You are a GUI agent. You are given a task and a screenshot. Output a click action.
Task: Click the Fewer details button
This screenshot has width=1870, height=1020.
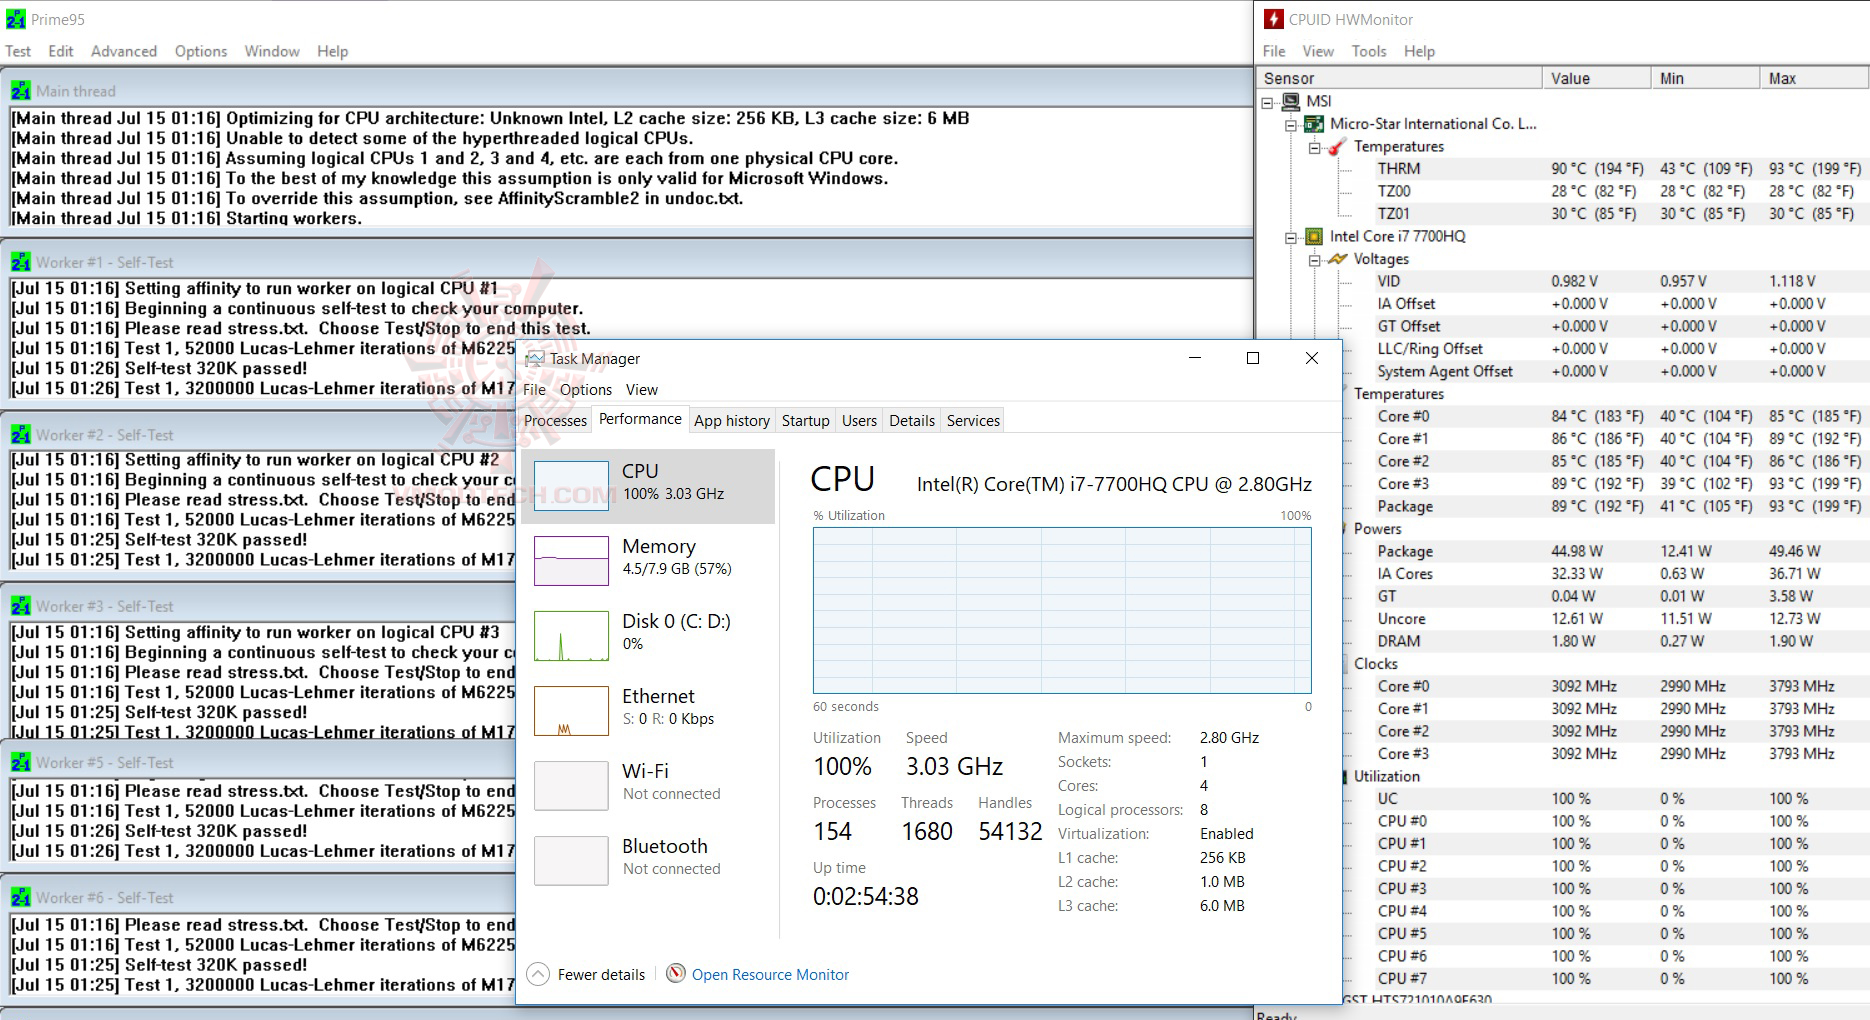(587, 974)
